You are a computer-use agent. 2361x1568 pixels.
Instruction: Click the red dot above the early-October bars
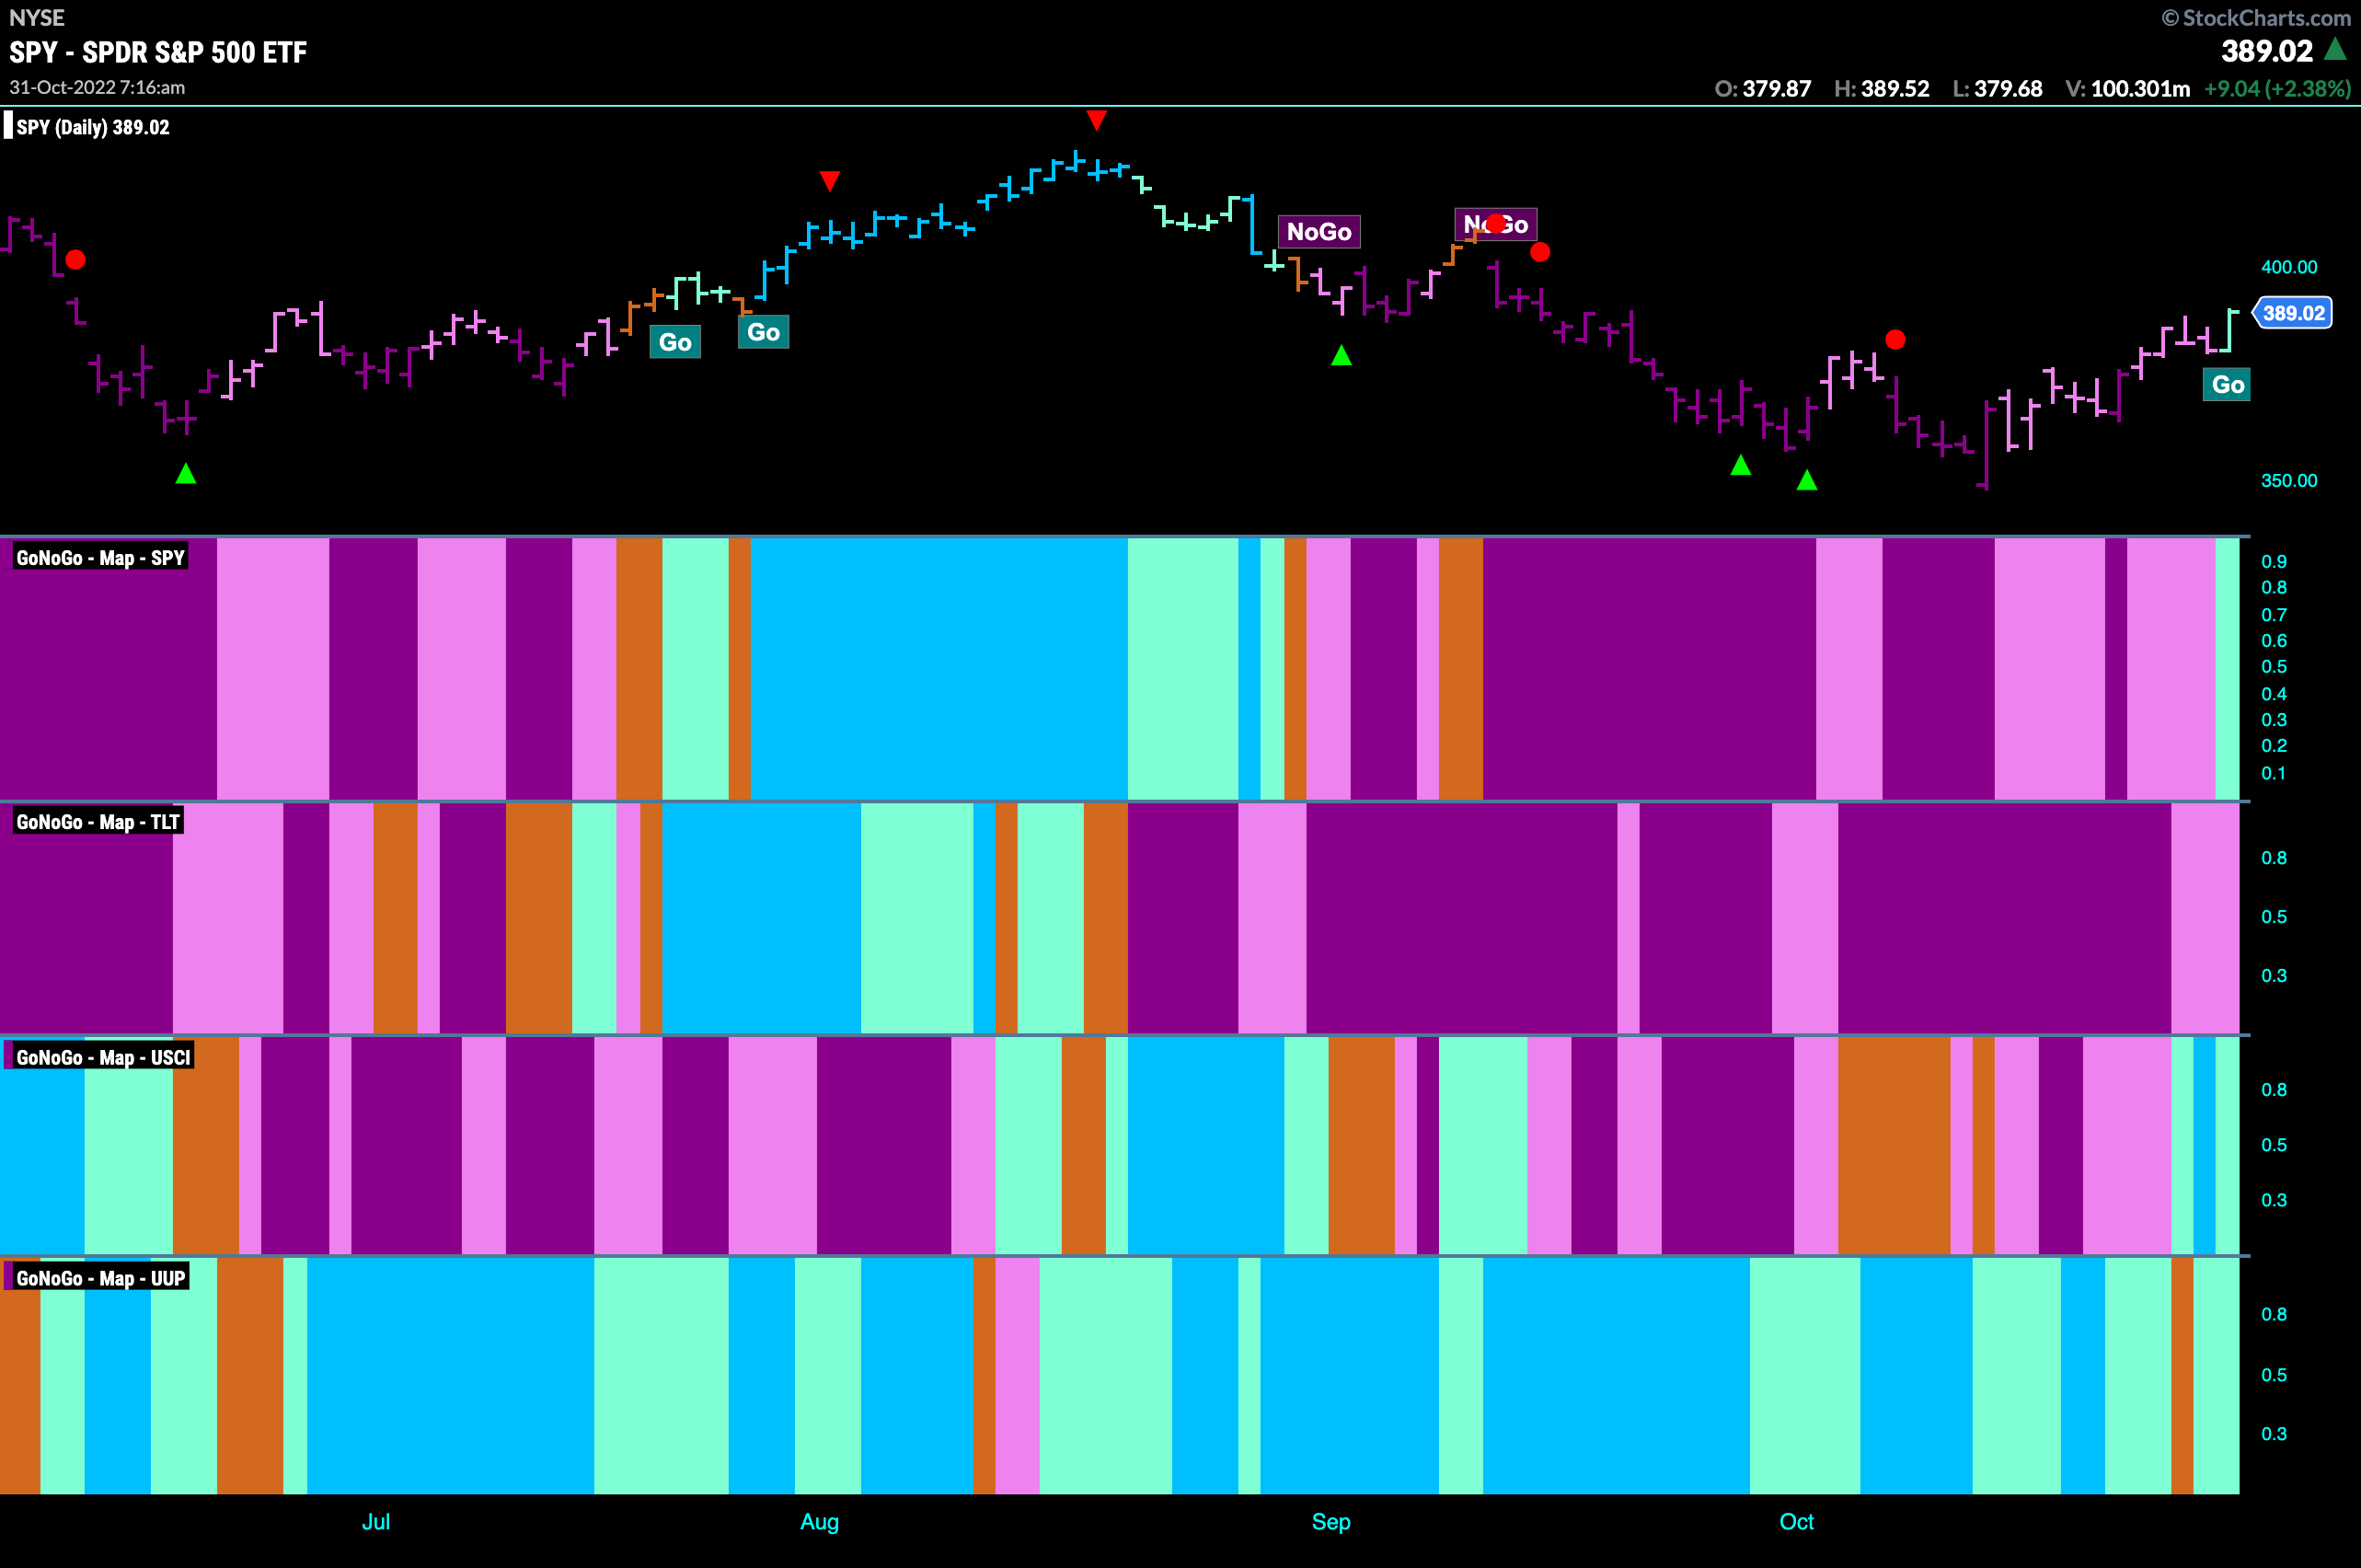point(1895,340)
